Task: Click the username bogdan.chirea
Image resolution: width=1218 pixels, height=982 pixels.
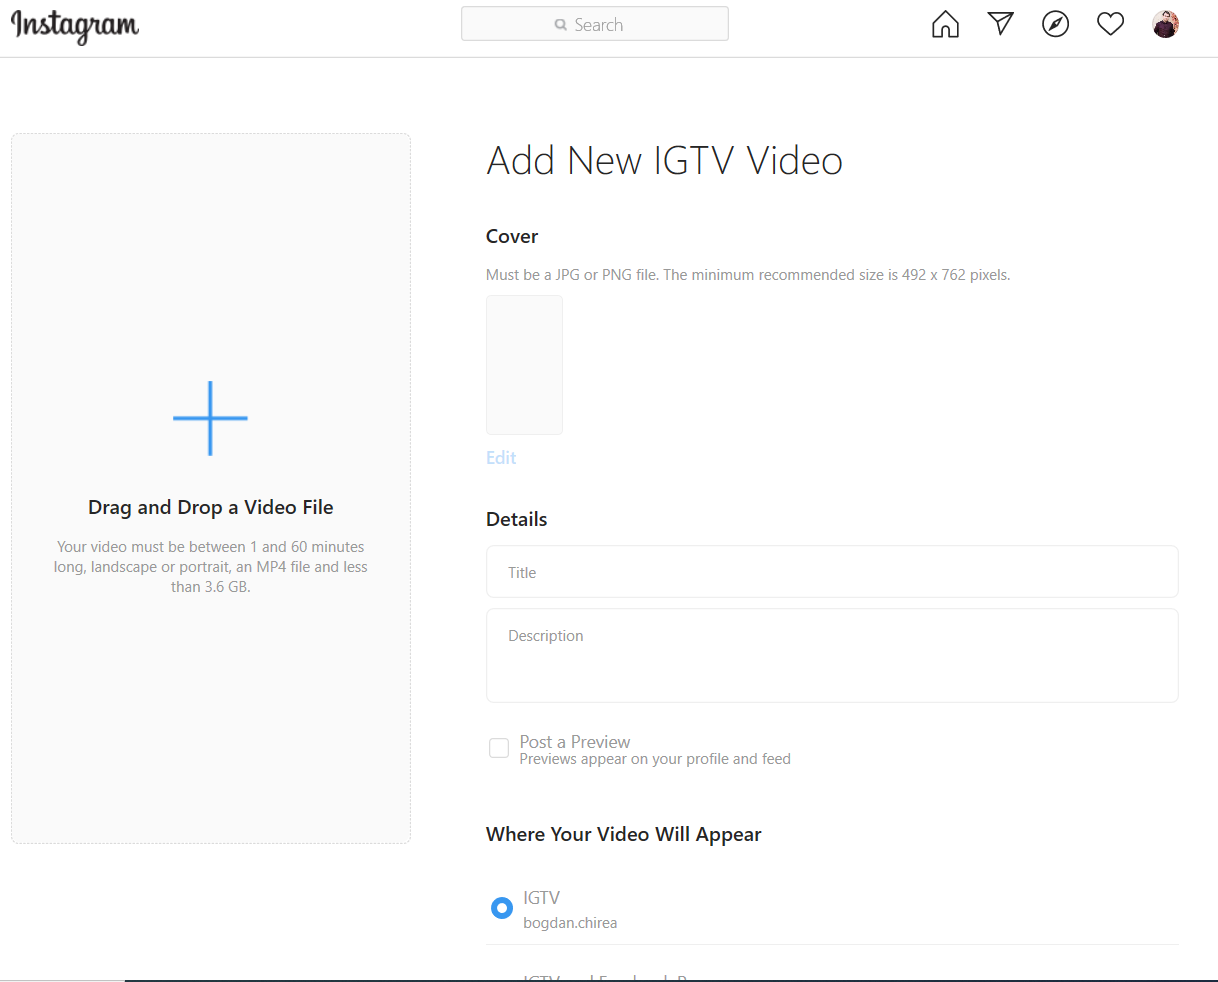Action: point(570,922)
